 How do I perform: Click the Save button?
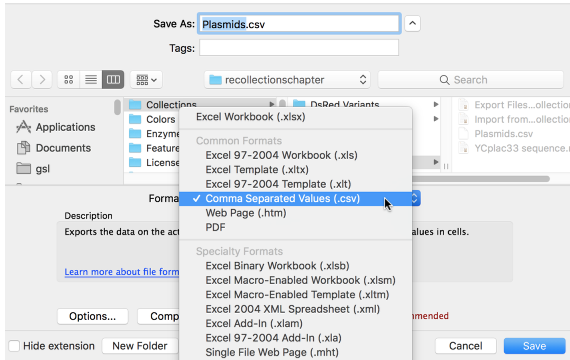[534, 346]
